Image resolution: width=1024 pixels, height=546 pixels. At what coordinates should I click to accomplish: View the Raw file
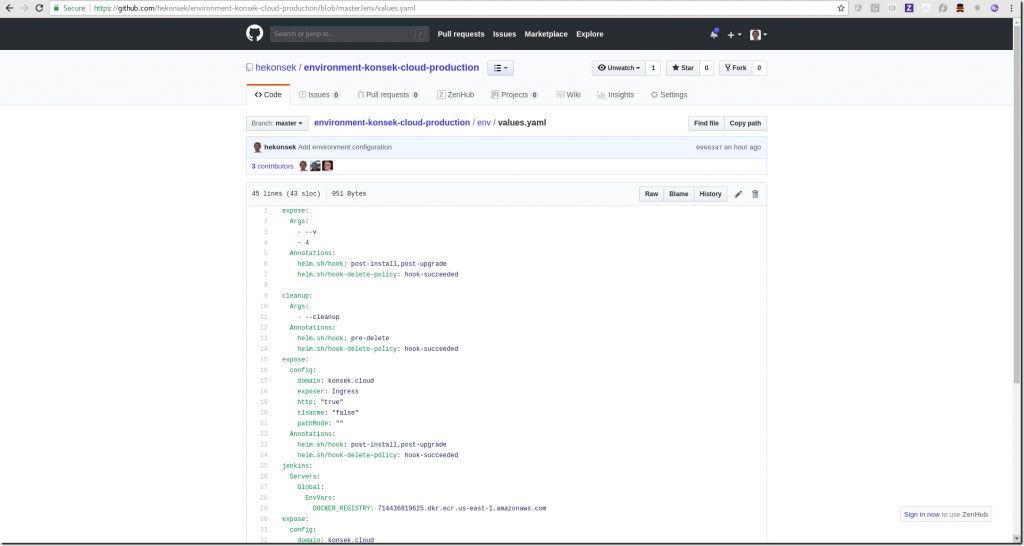651,194
